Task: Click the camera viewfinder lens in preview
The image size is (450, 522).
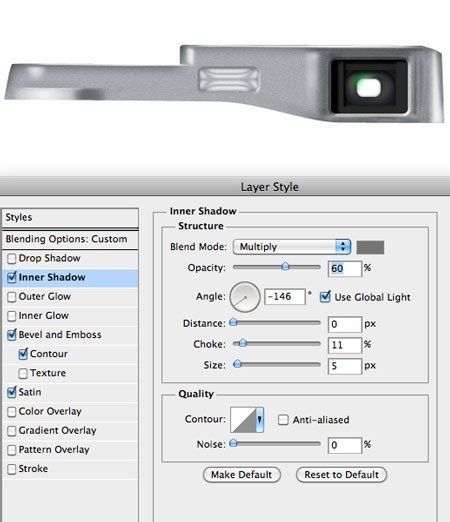Action: point(369,87)
